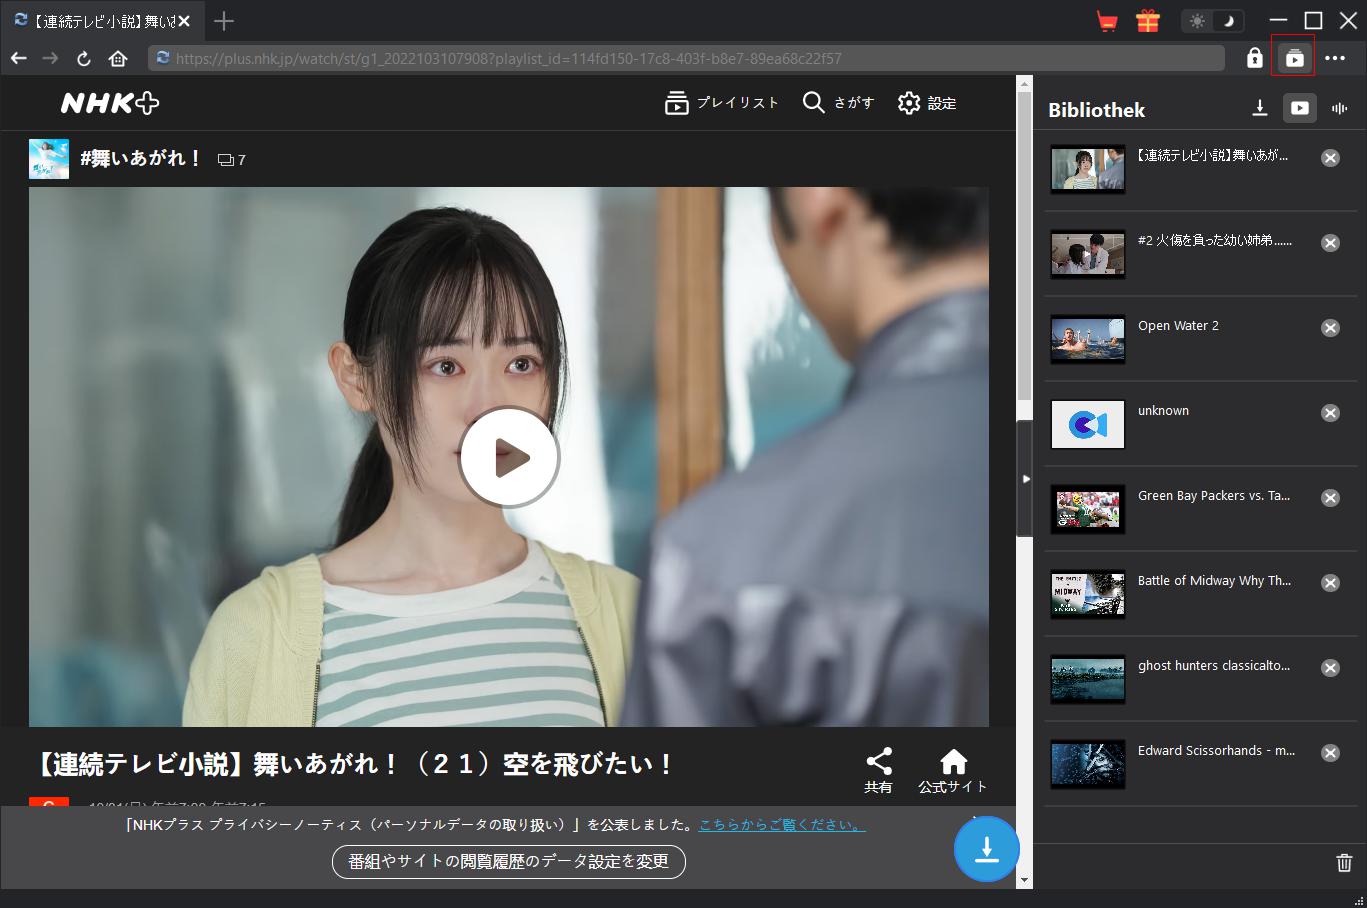The height and width of the screenshot is (908, 1367).
Task: Click the shopping cart icon
Action: [x=1107, y=21]
